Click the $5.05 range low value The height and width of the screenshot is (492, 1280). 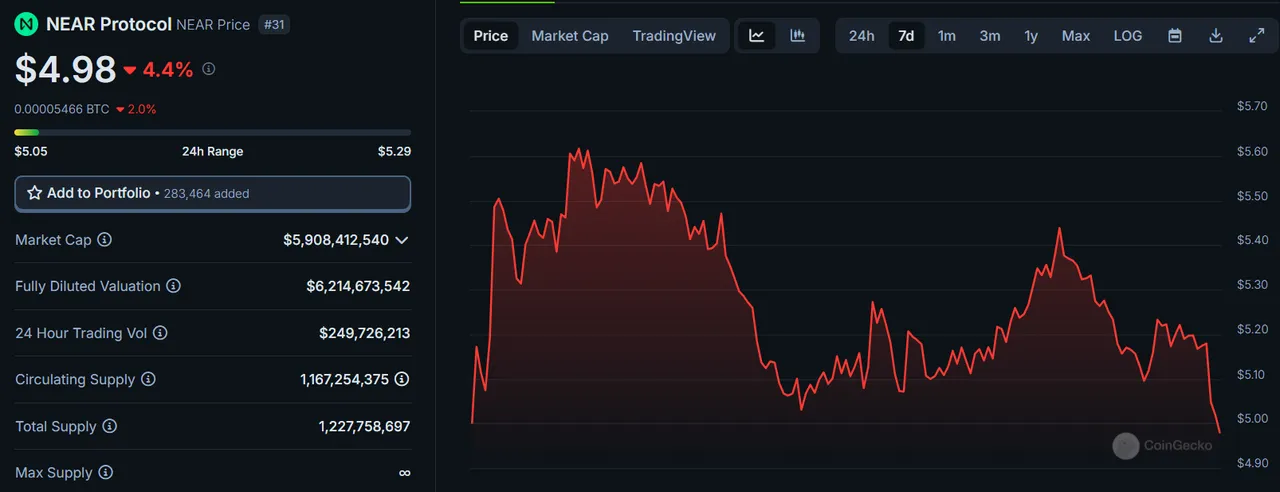pos(31,151)
